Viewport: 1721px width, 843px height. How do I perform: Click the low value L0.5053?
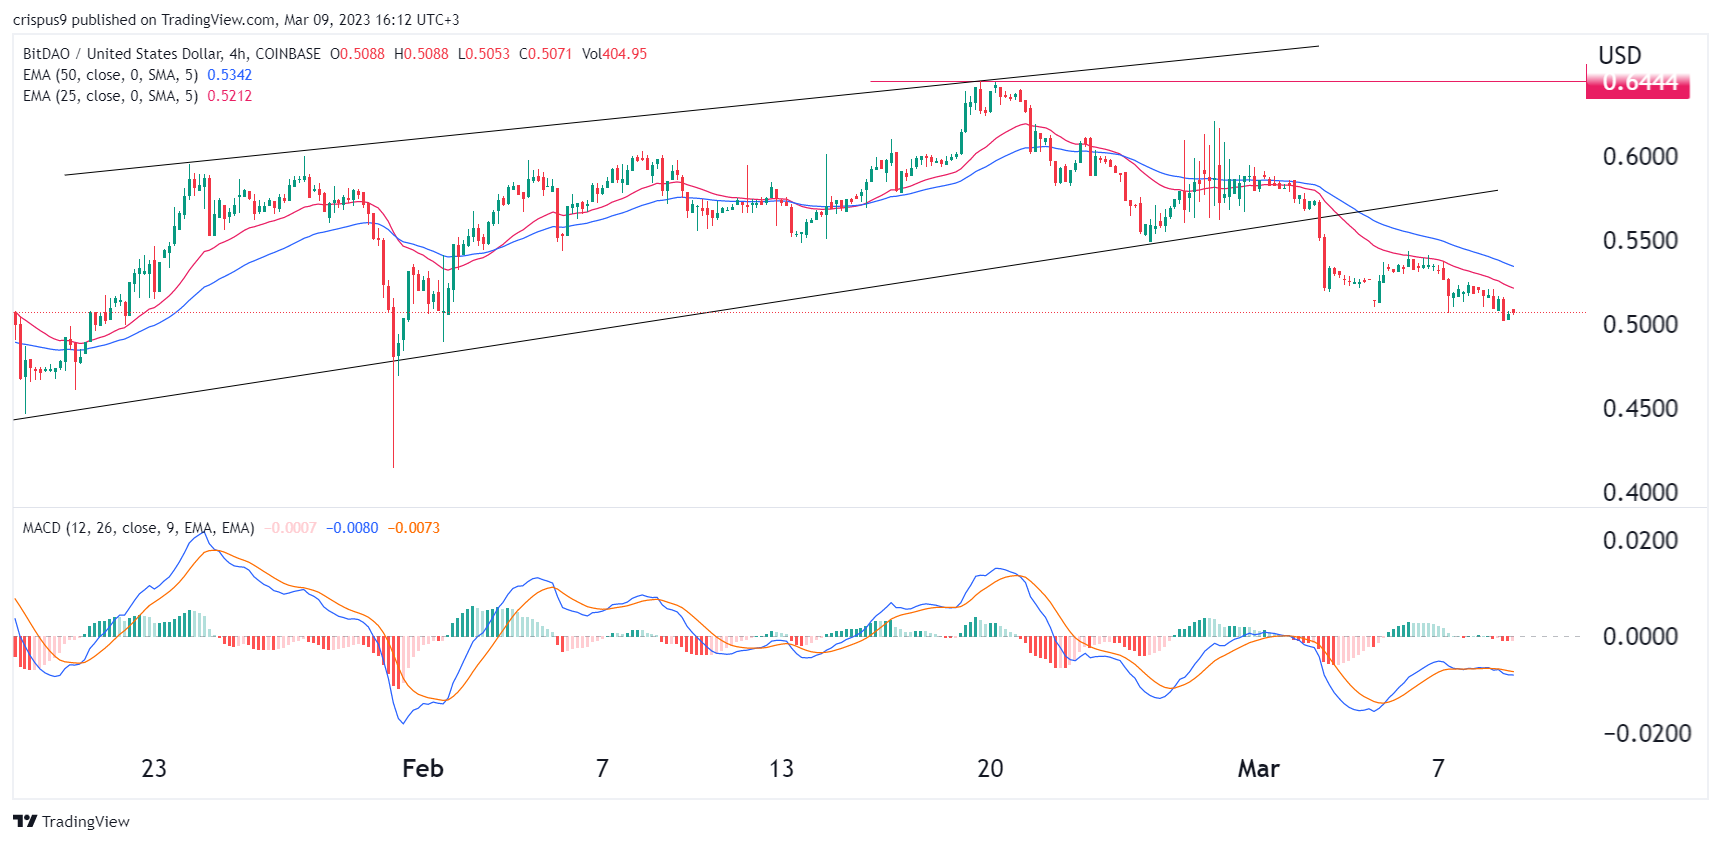coord(484,54)
